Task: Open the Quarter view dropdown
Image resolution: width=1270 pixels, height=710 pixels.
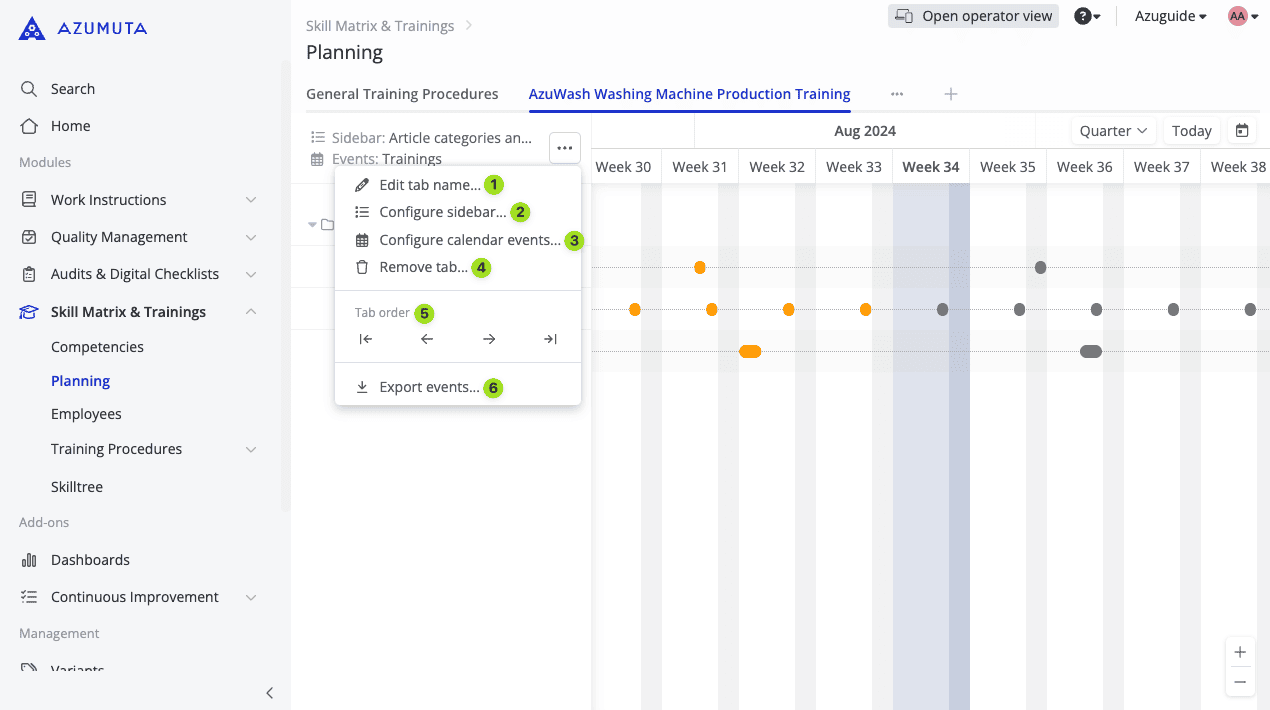Action: click(x=1112, y=131)
